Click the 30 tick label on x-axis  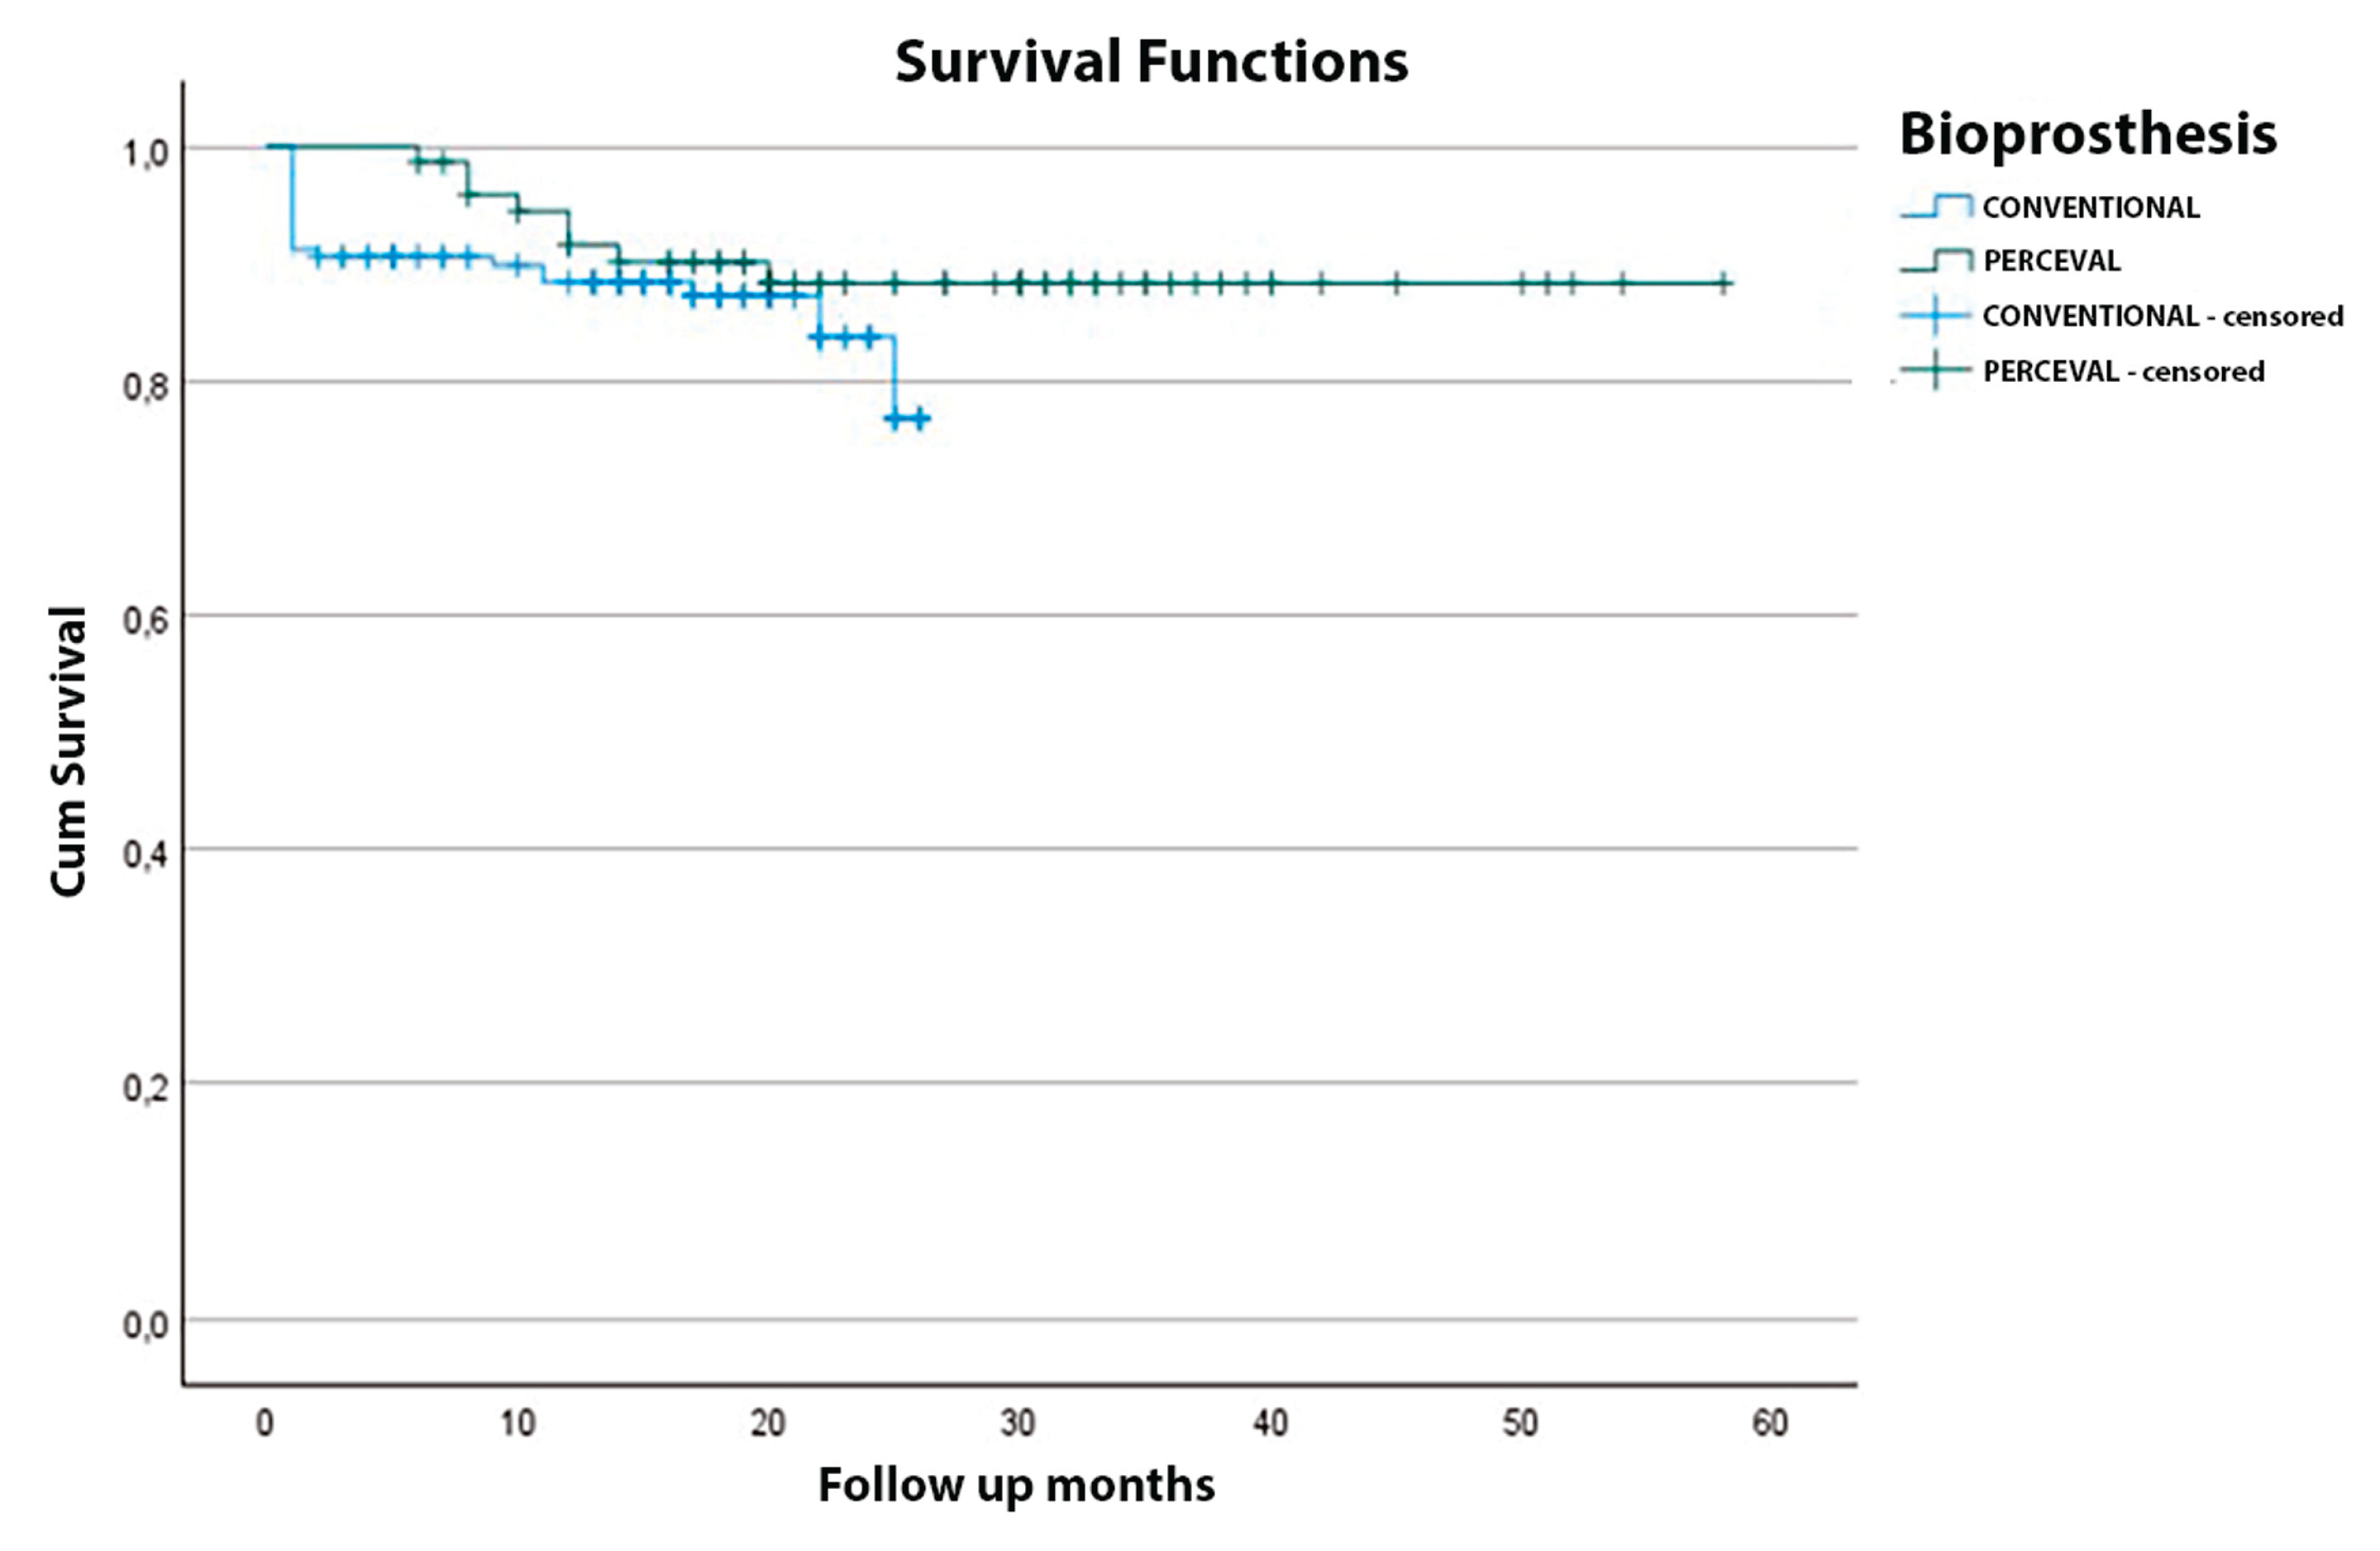(x=1018, y=1422)
